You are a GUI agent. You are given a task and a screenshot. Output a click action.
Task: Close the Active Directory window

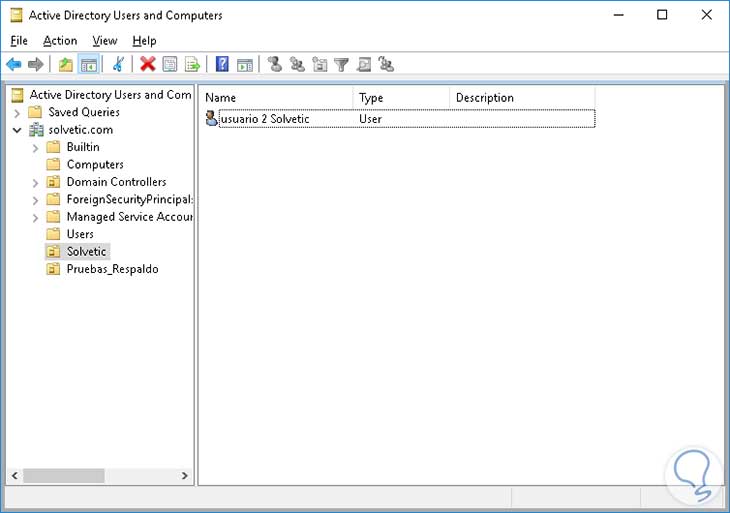(706, 15)
